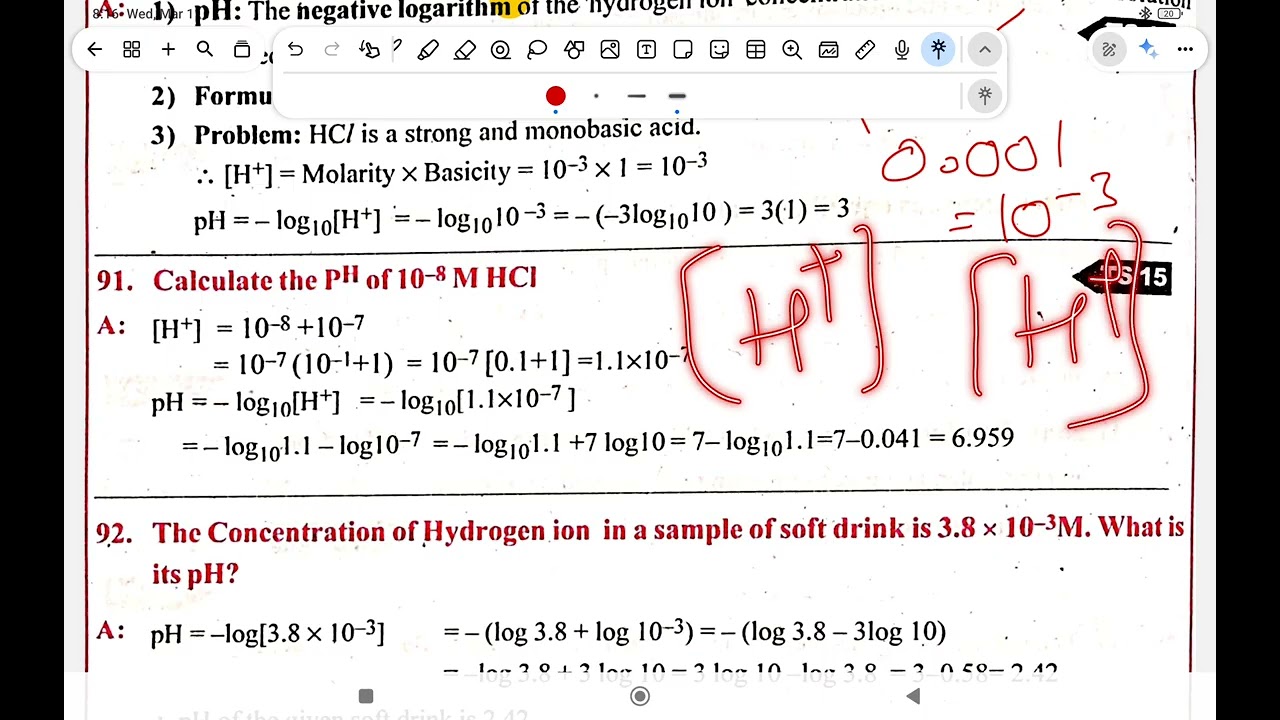
Task: Tap the Android recent apps button
Action: (x=366, y=696)
